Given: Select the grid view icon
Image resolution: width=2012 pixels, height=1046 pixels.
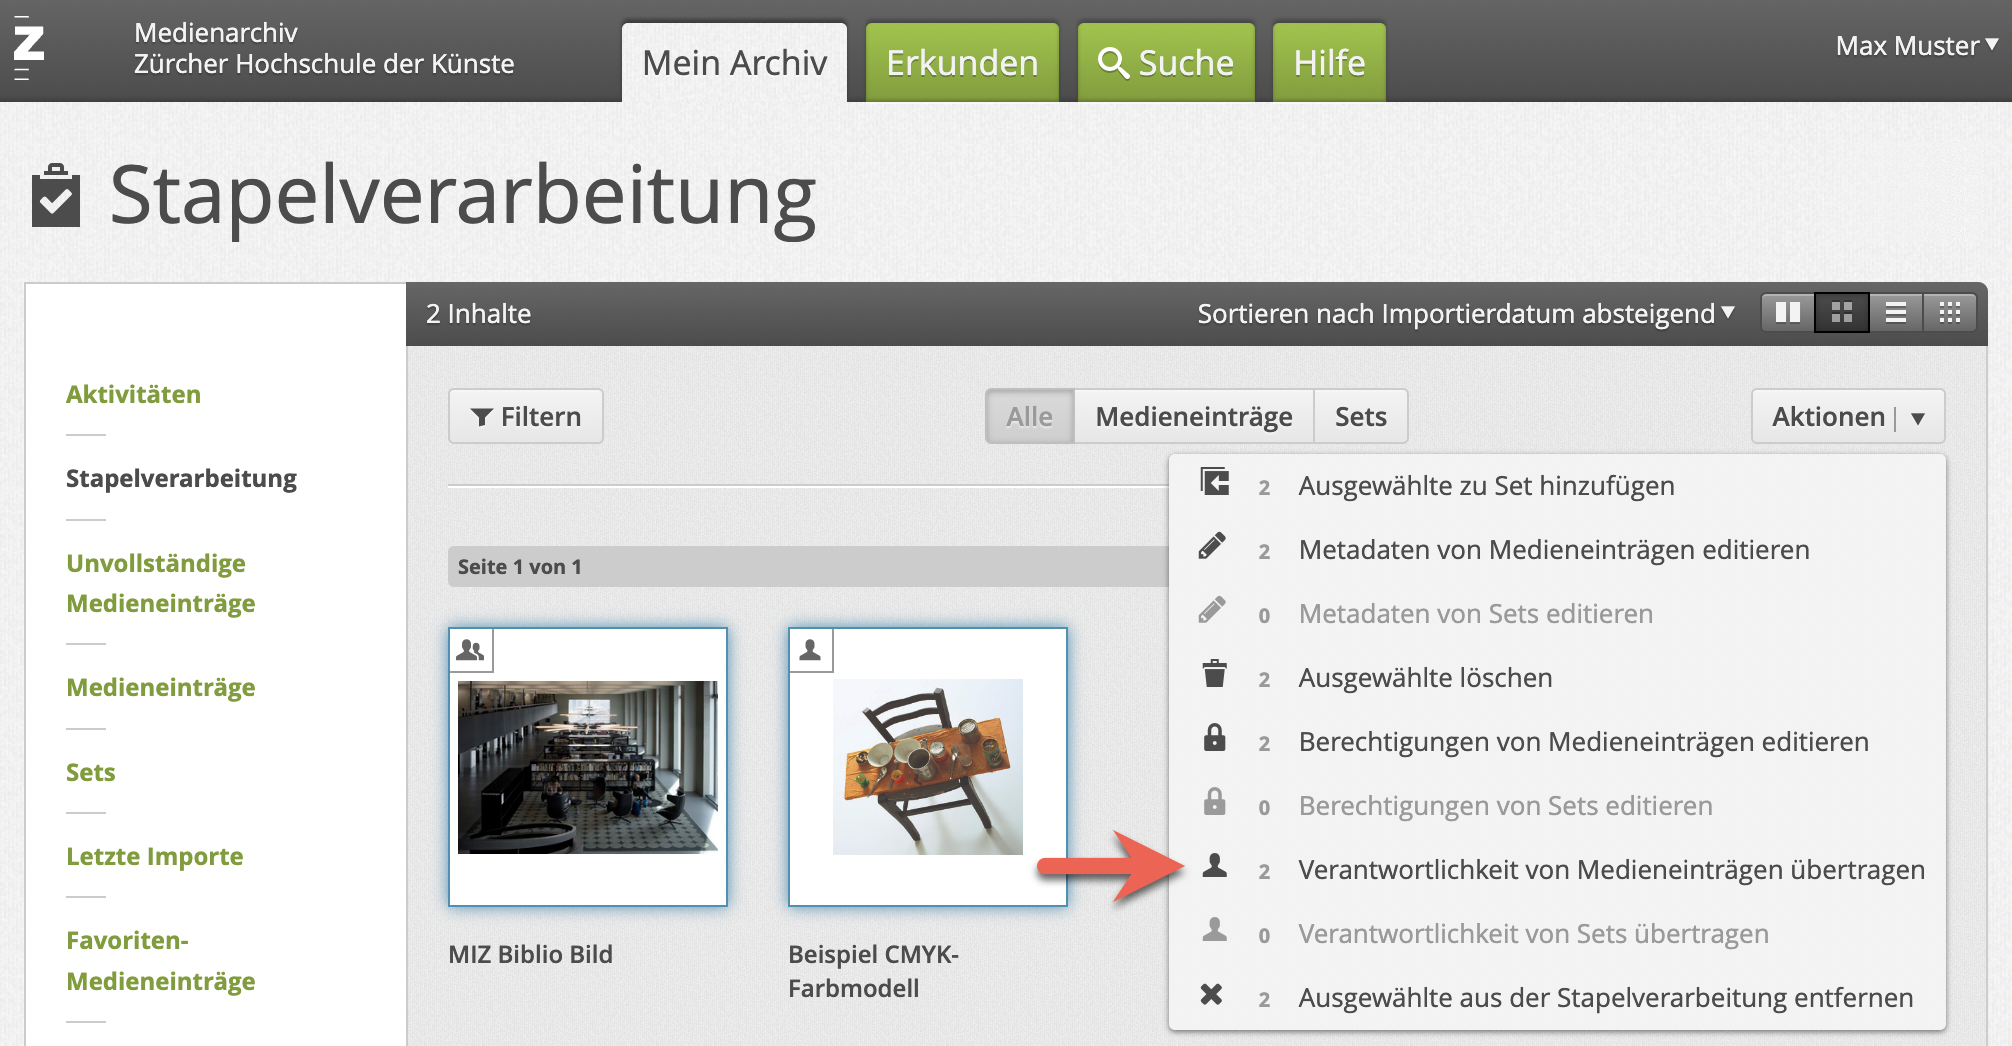Looking at the screenshot, I should pos(1841,313).
